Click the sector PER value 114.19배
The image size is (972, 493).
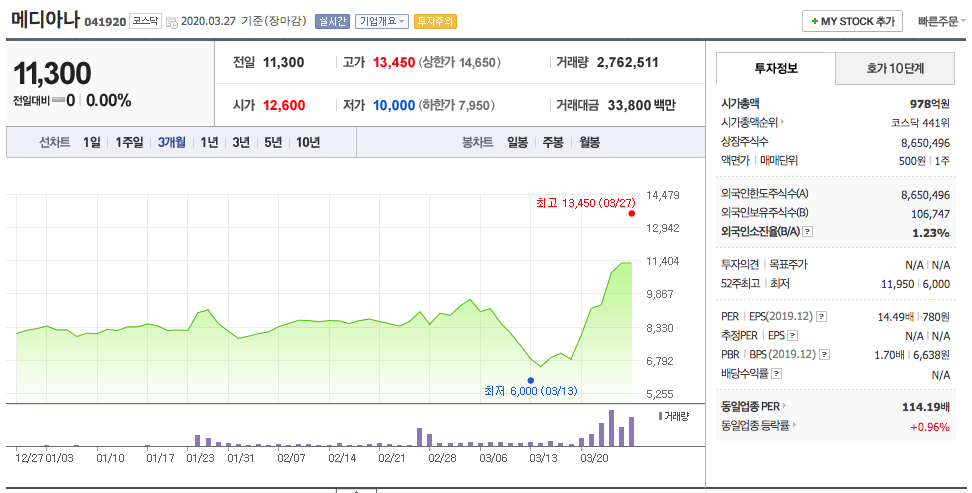pos(926,407)
